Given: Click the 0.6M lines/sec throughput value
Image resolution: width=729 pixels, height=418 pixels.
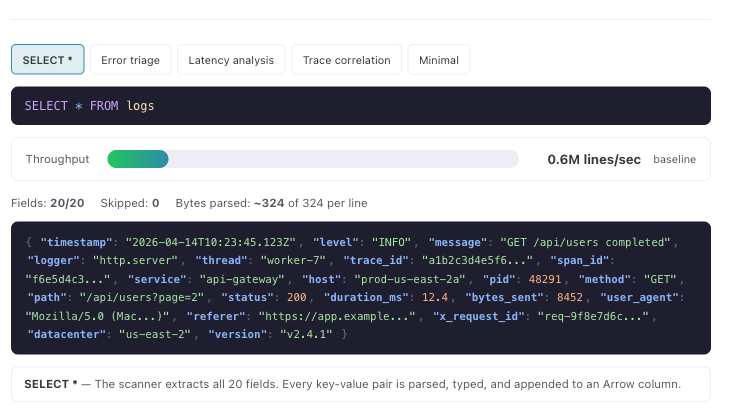Looking at the screenshot, I should [593, 159].
